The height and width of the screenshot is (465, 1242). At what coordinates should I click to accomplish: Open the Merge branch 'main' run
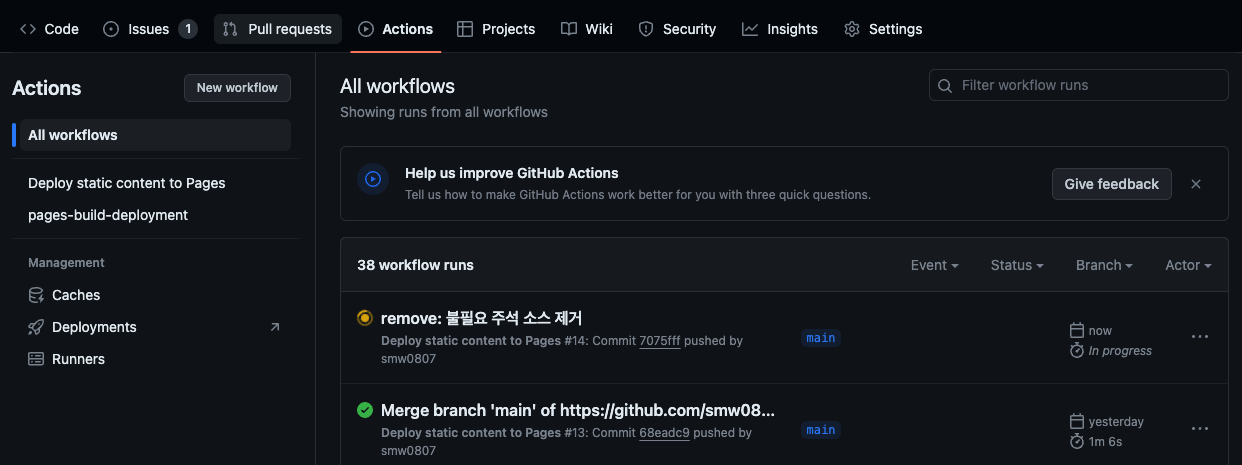pos(578,410)
